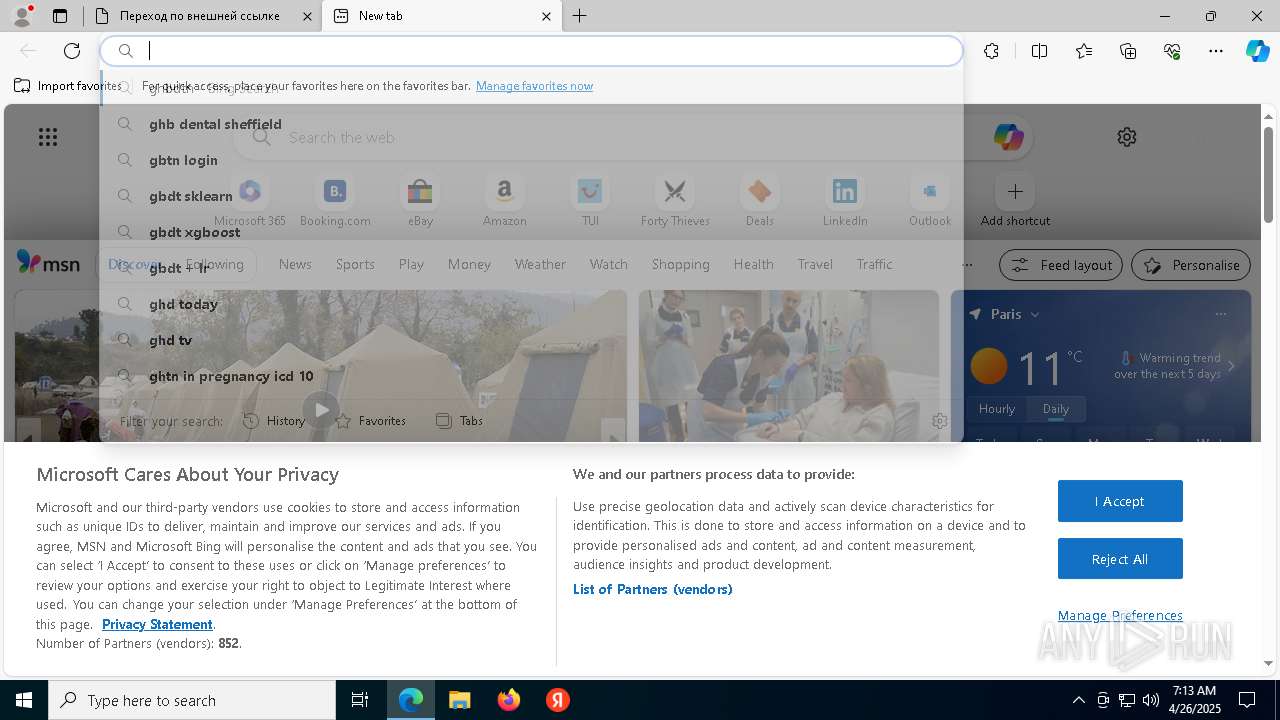The height and width of the screenshot is (720, 1280).
Task: Open Collections icon in toolbar
Action: pyautogui.click(x=1128, y=51)
